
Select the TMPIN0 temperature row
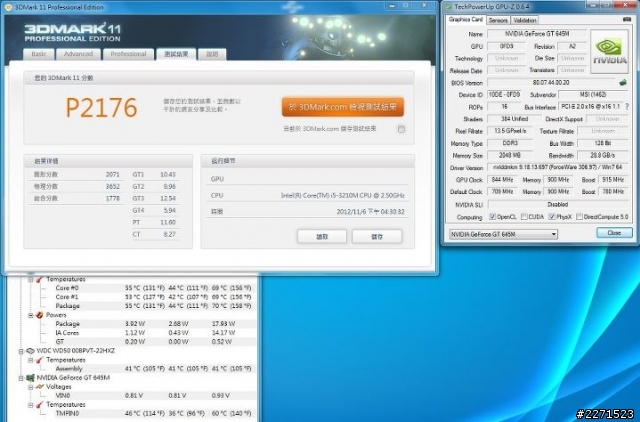[x=153, y=413]
